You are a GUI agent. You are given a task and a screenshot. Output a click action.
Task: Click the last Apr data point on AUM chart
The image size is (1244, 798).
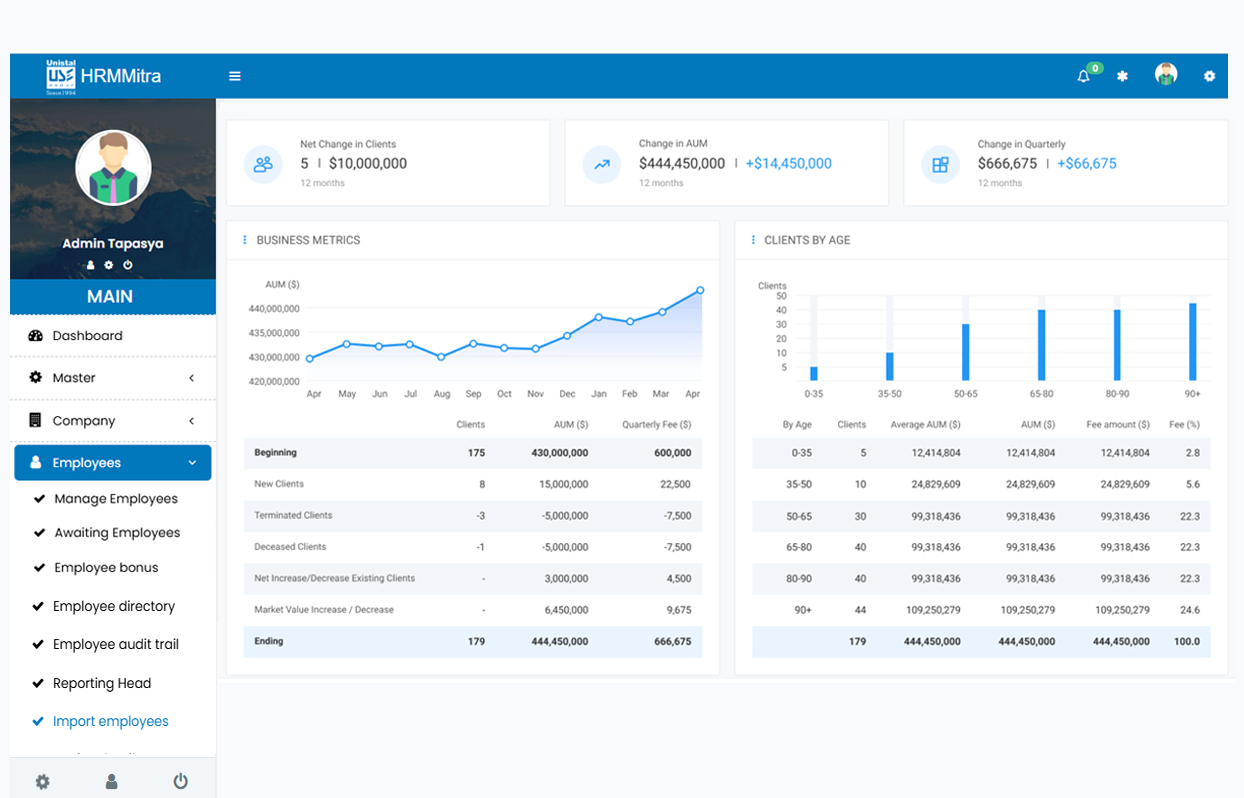click(x=700, y=290)
